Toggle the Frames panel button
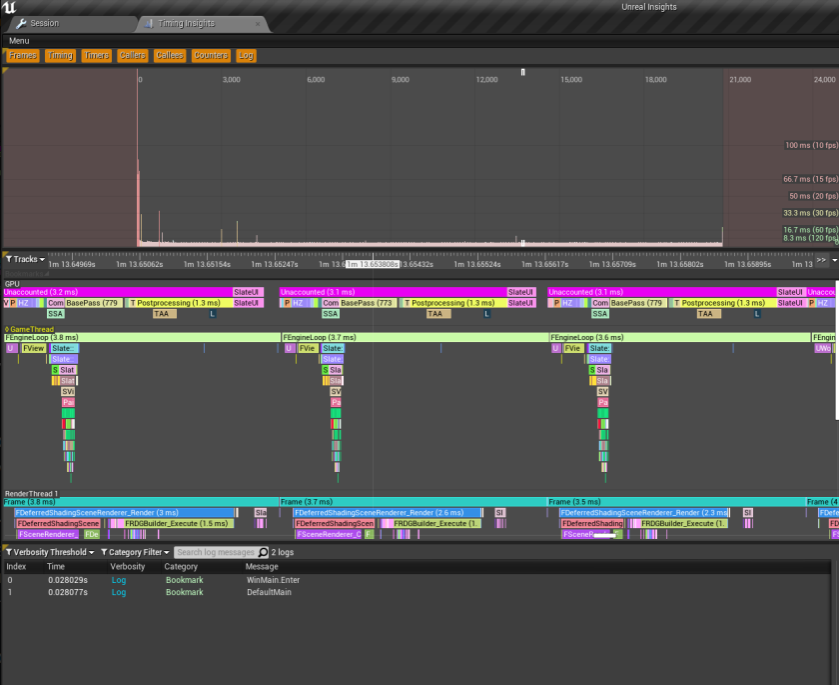 tap(22, 55)
